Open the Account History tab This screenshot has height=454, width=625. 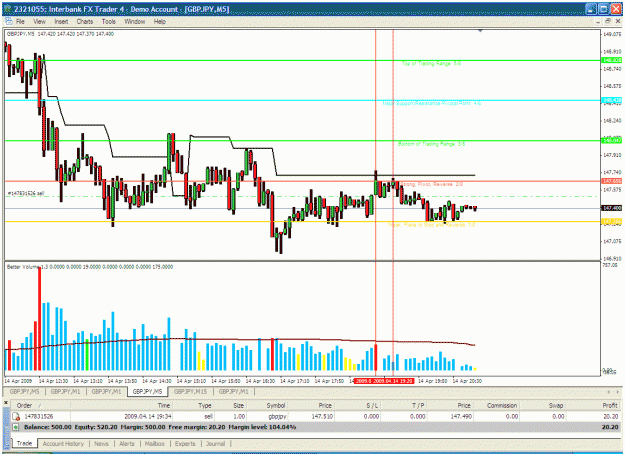[63, 444]
